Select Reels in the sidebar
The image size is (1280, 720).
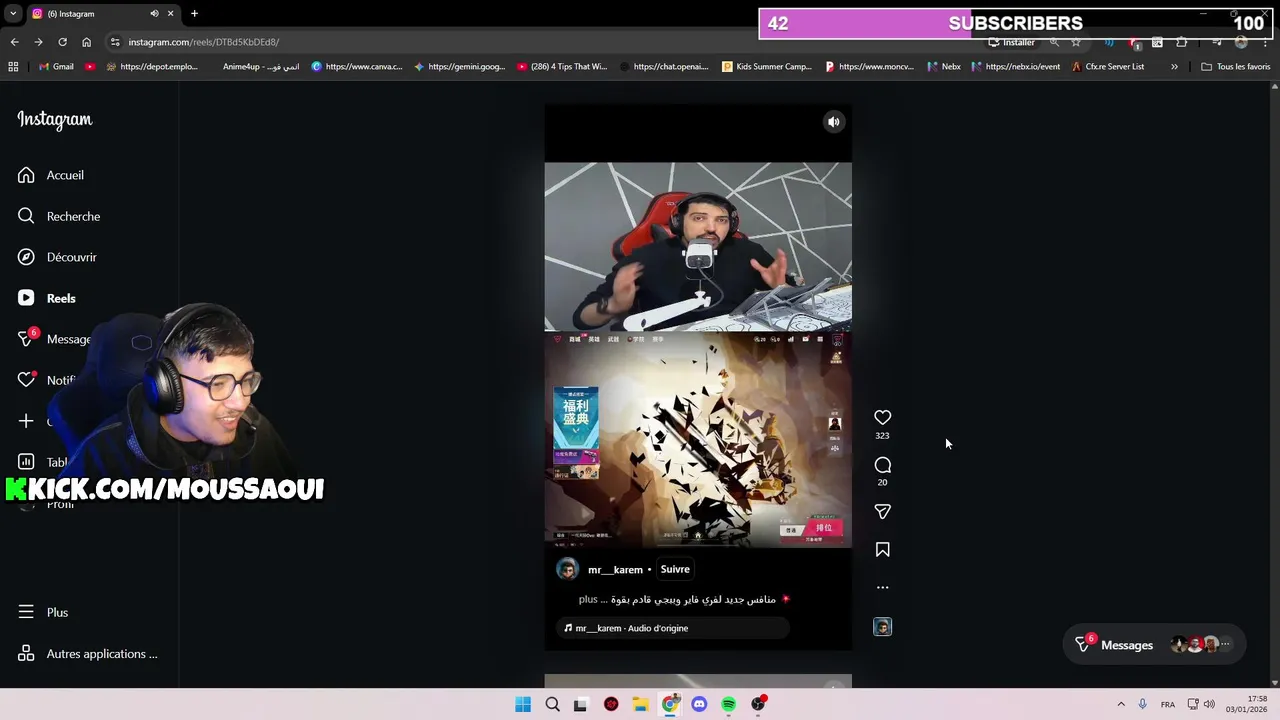[47, 298]
